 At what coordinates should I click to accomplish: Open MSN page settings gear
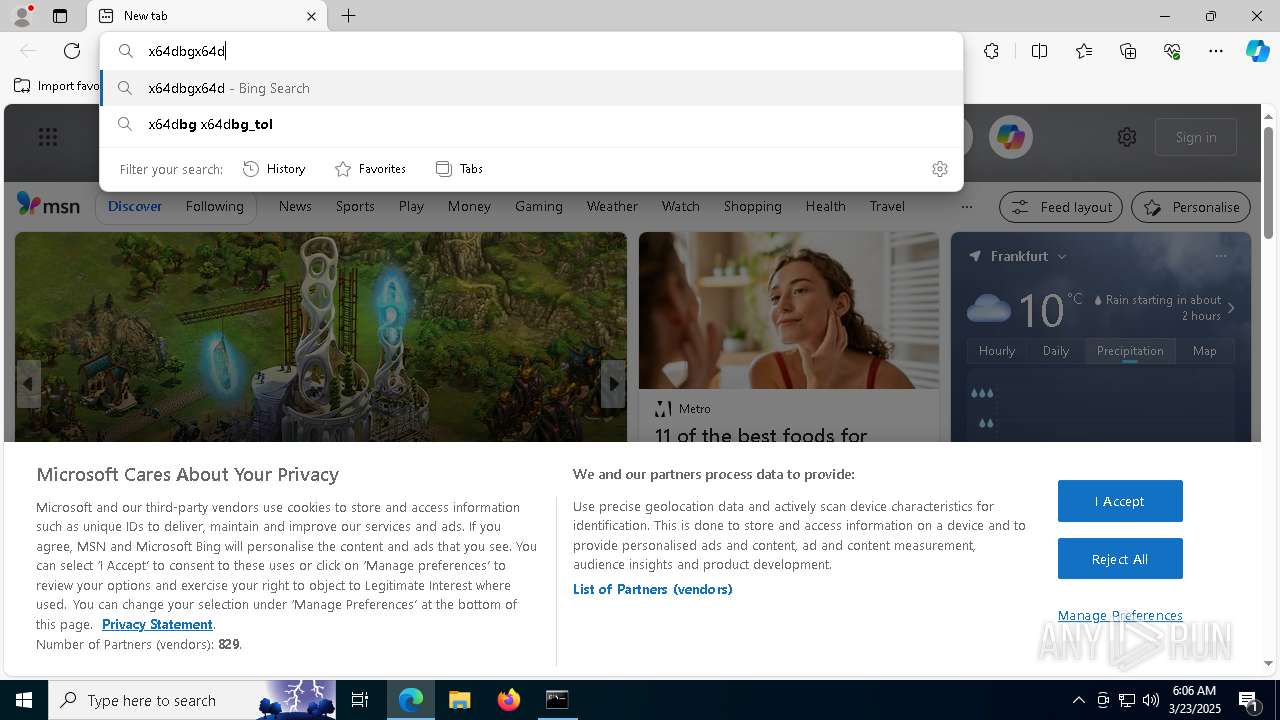click(x=1127, y=137)
